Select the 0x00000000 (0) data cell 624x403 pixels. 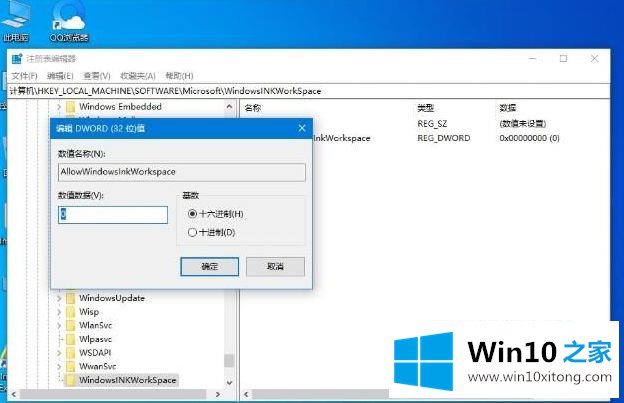click(x=530, y=138)
